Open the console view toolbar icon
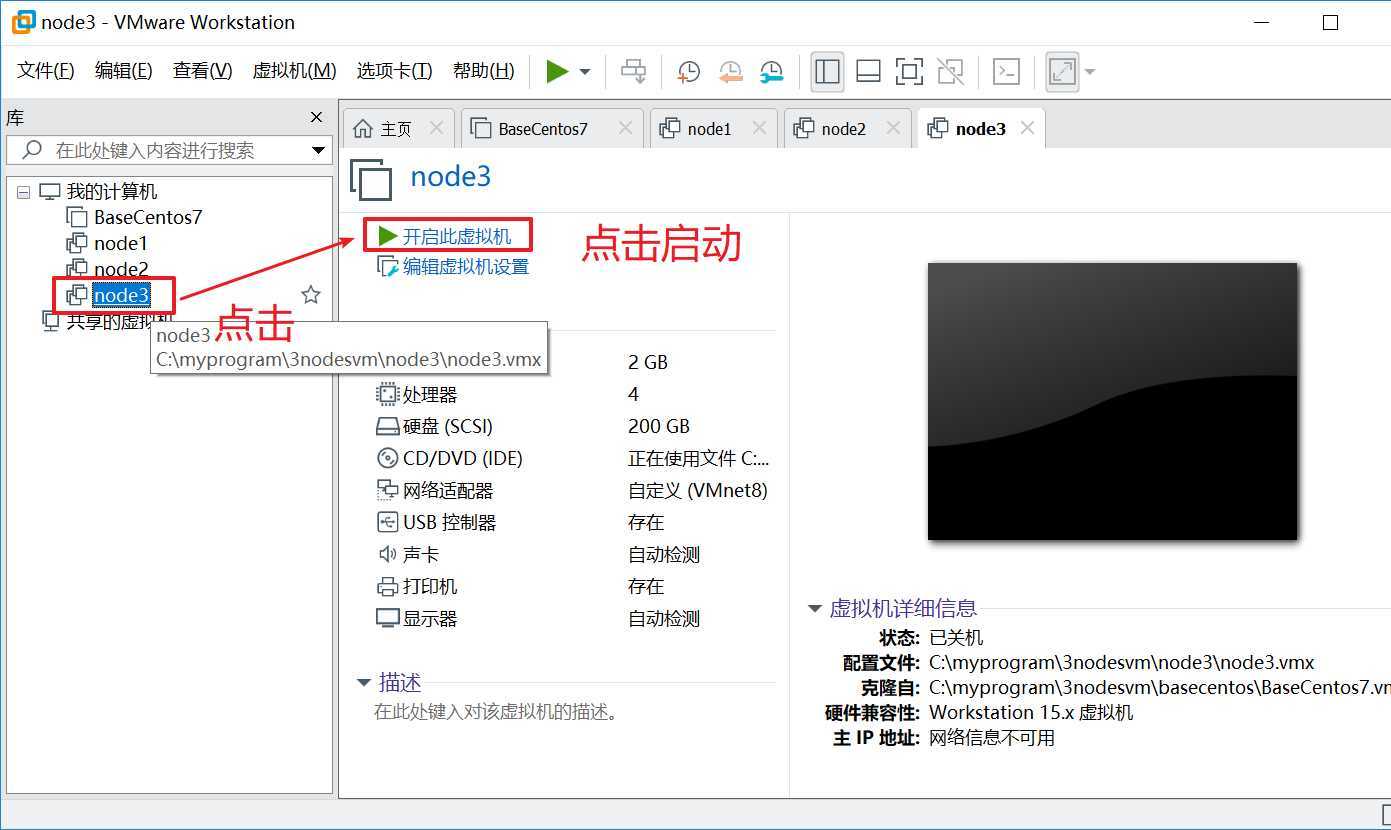This screenshot has height=830, width=1391. click(x=1006, y=71)
